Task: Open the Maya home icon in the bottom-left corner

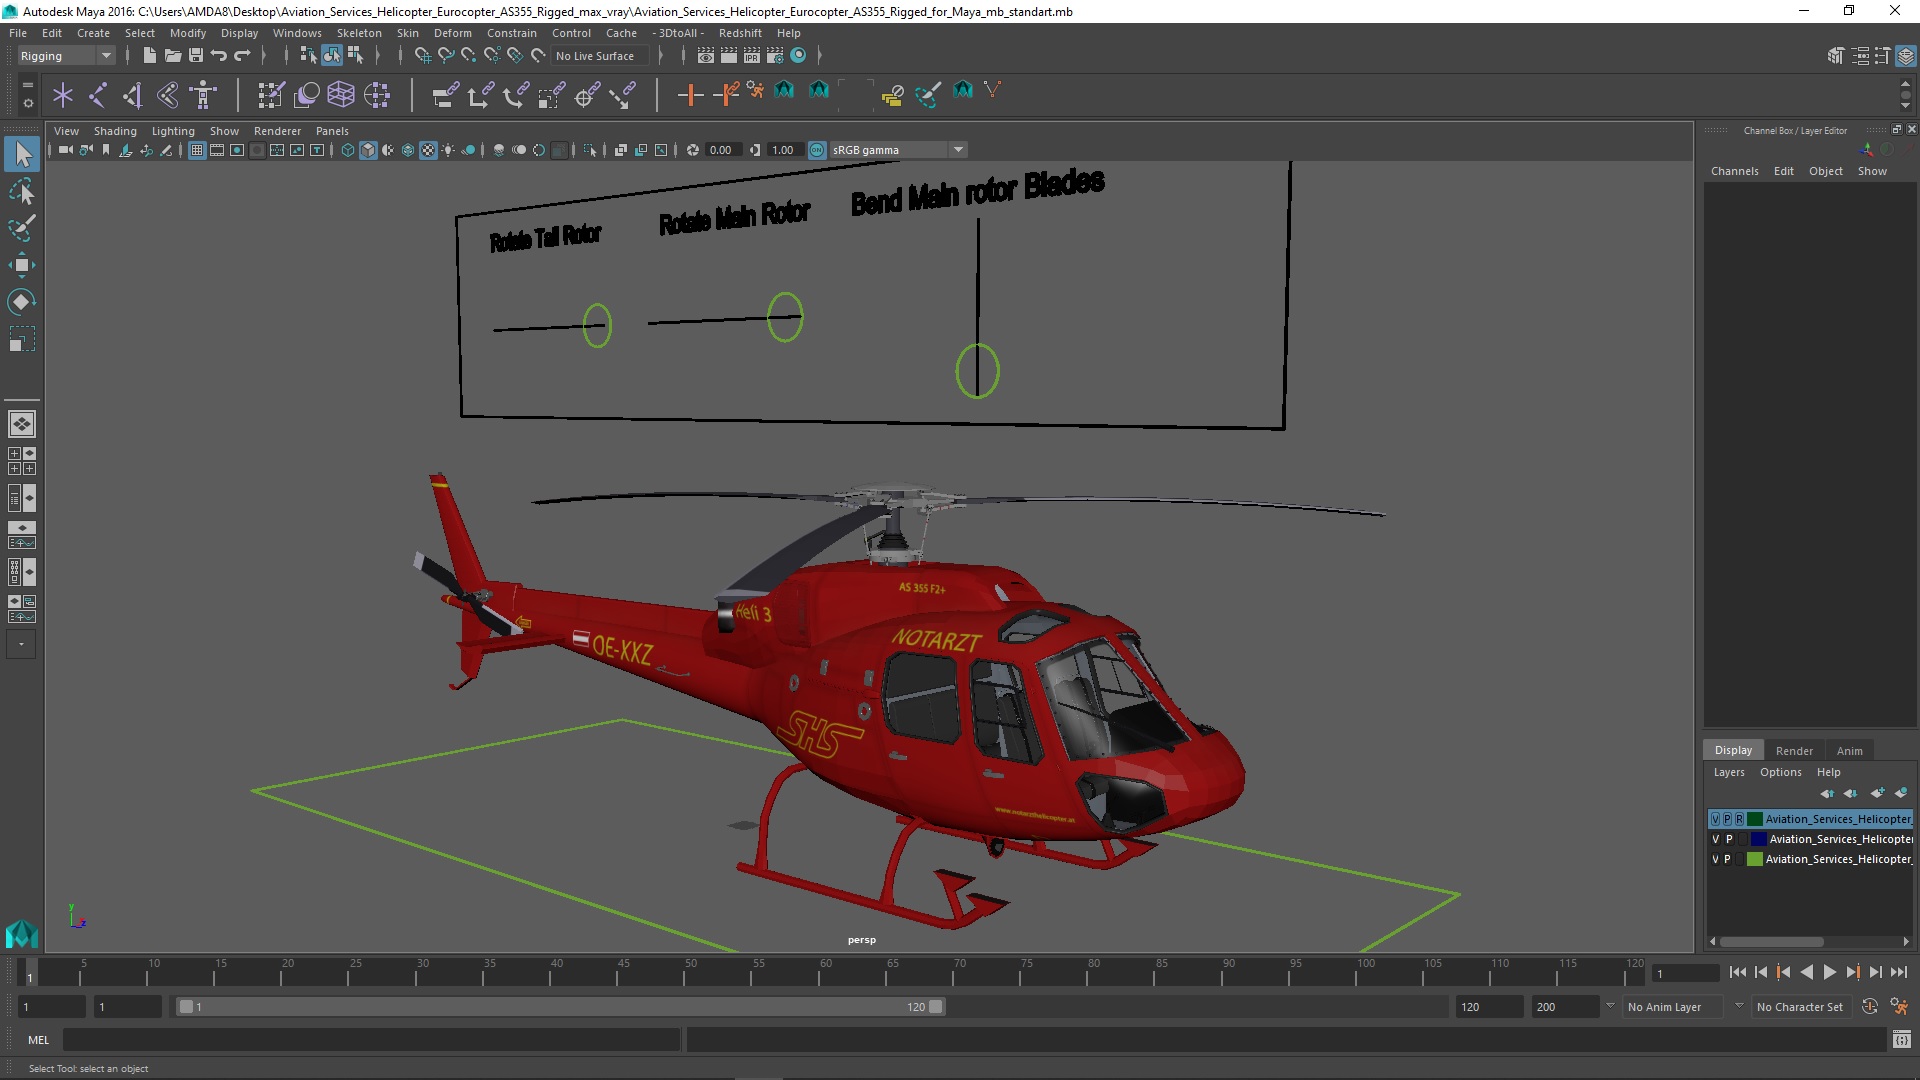Action: click(22, 934)
